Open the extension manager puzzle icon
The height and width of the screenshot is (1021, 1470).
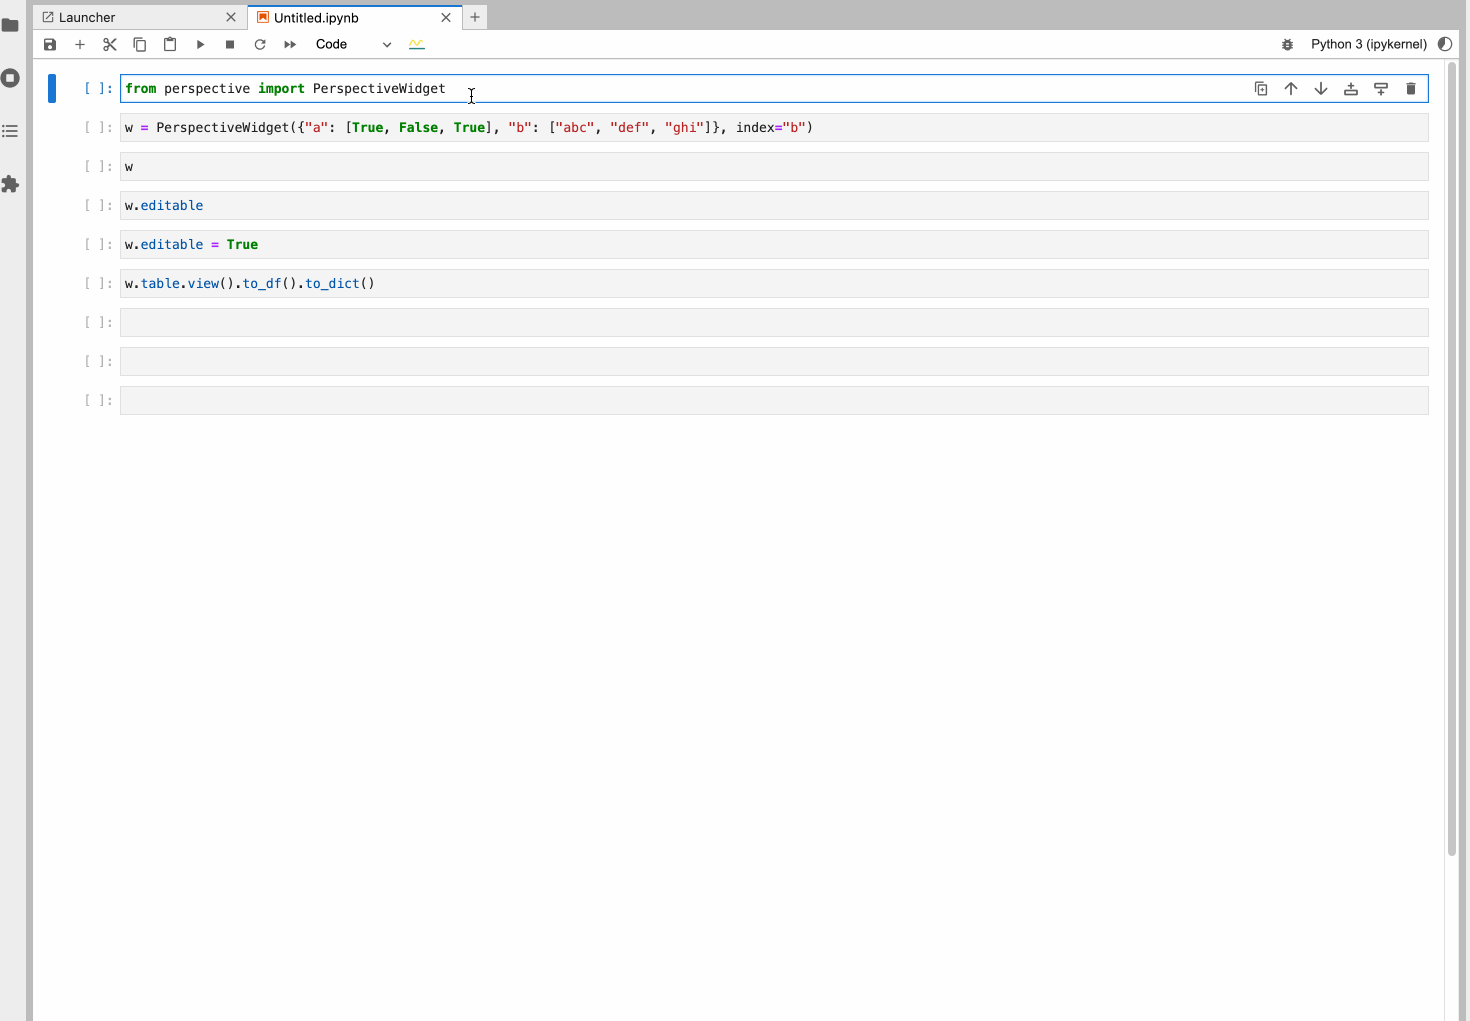(x=11, y=184)
